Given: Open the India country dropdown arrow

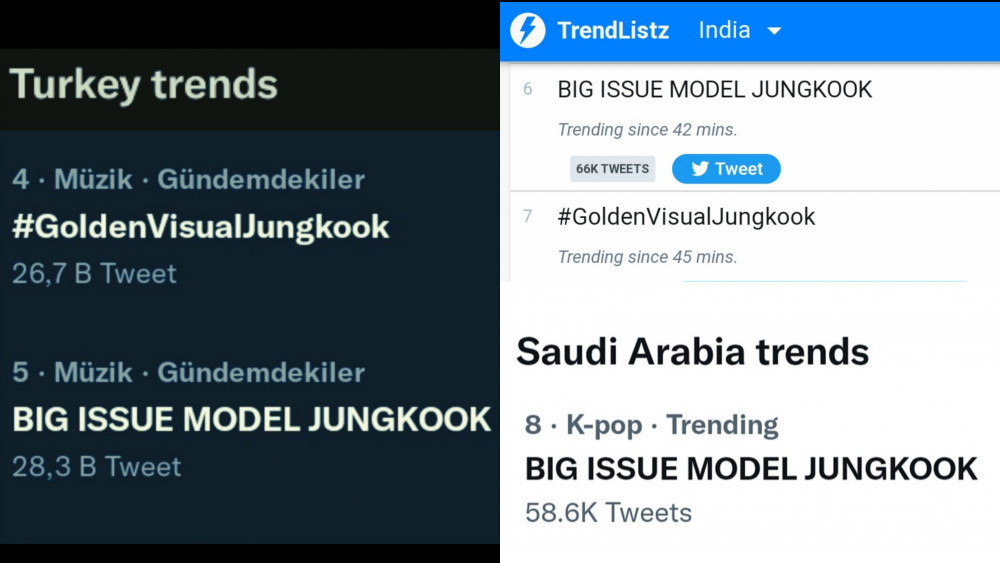Looking at the screenshot, I should coord(774,31).
